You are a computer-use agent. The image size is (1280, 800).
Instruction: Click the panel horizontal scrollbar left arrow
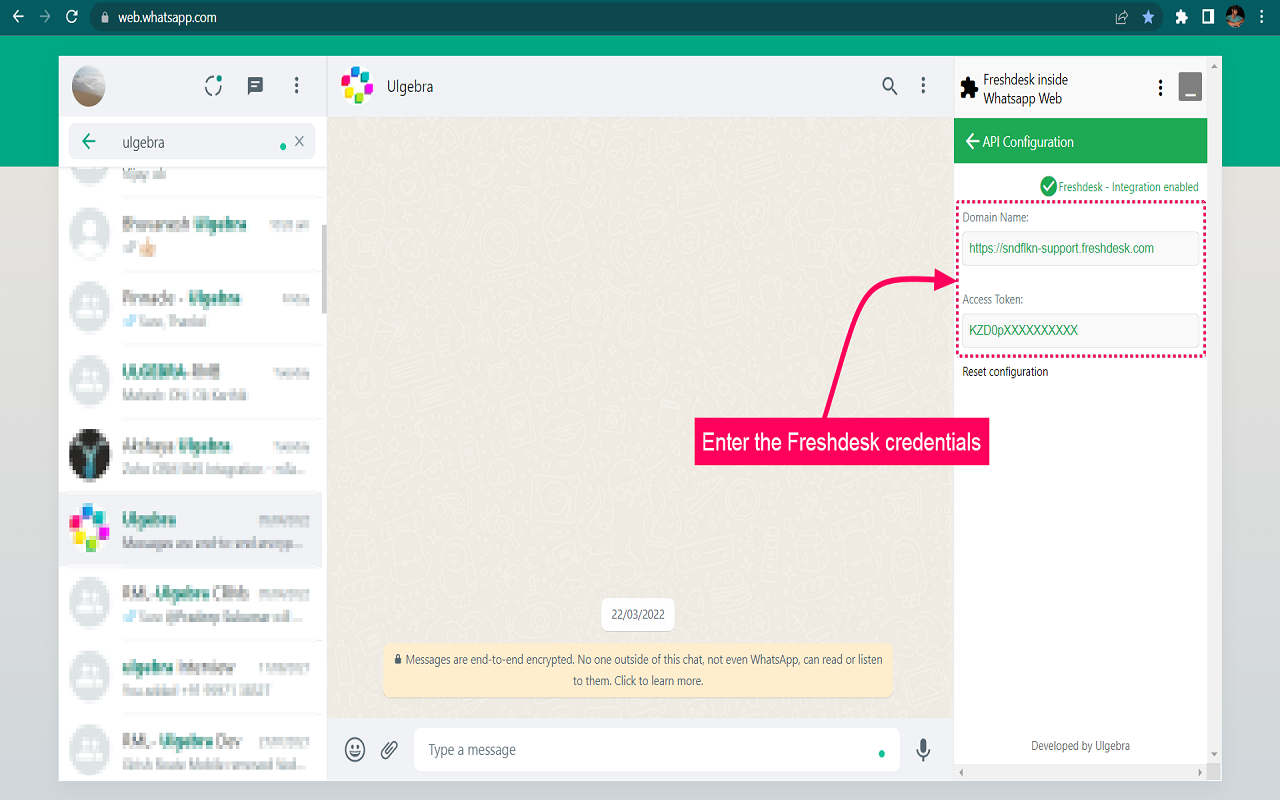click(961, 772)
